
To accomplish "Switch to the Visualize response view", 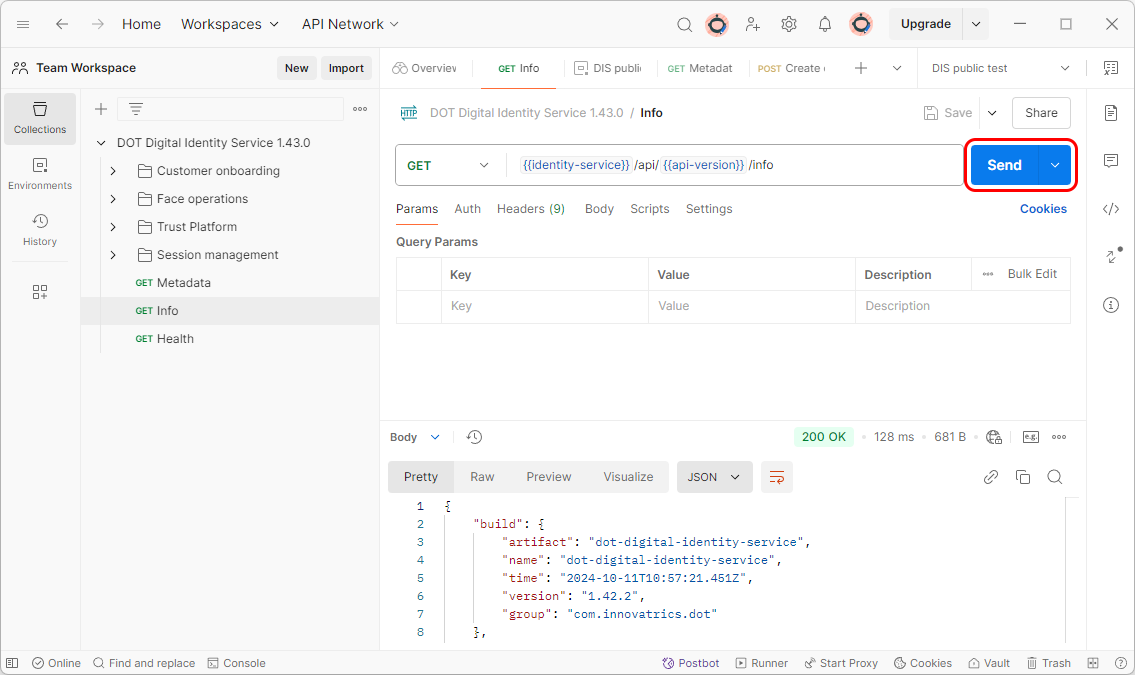I will click(628, 477).
